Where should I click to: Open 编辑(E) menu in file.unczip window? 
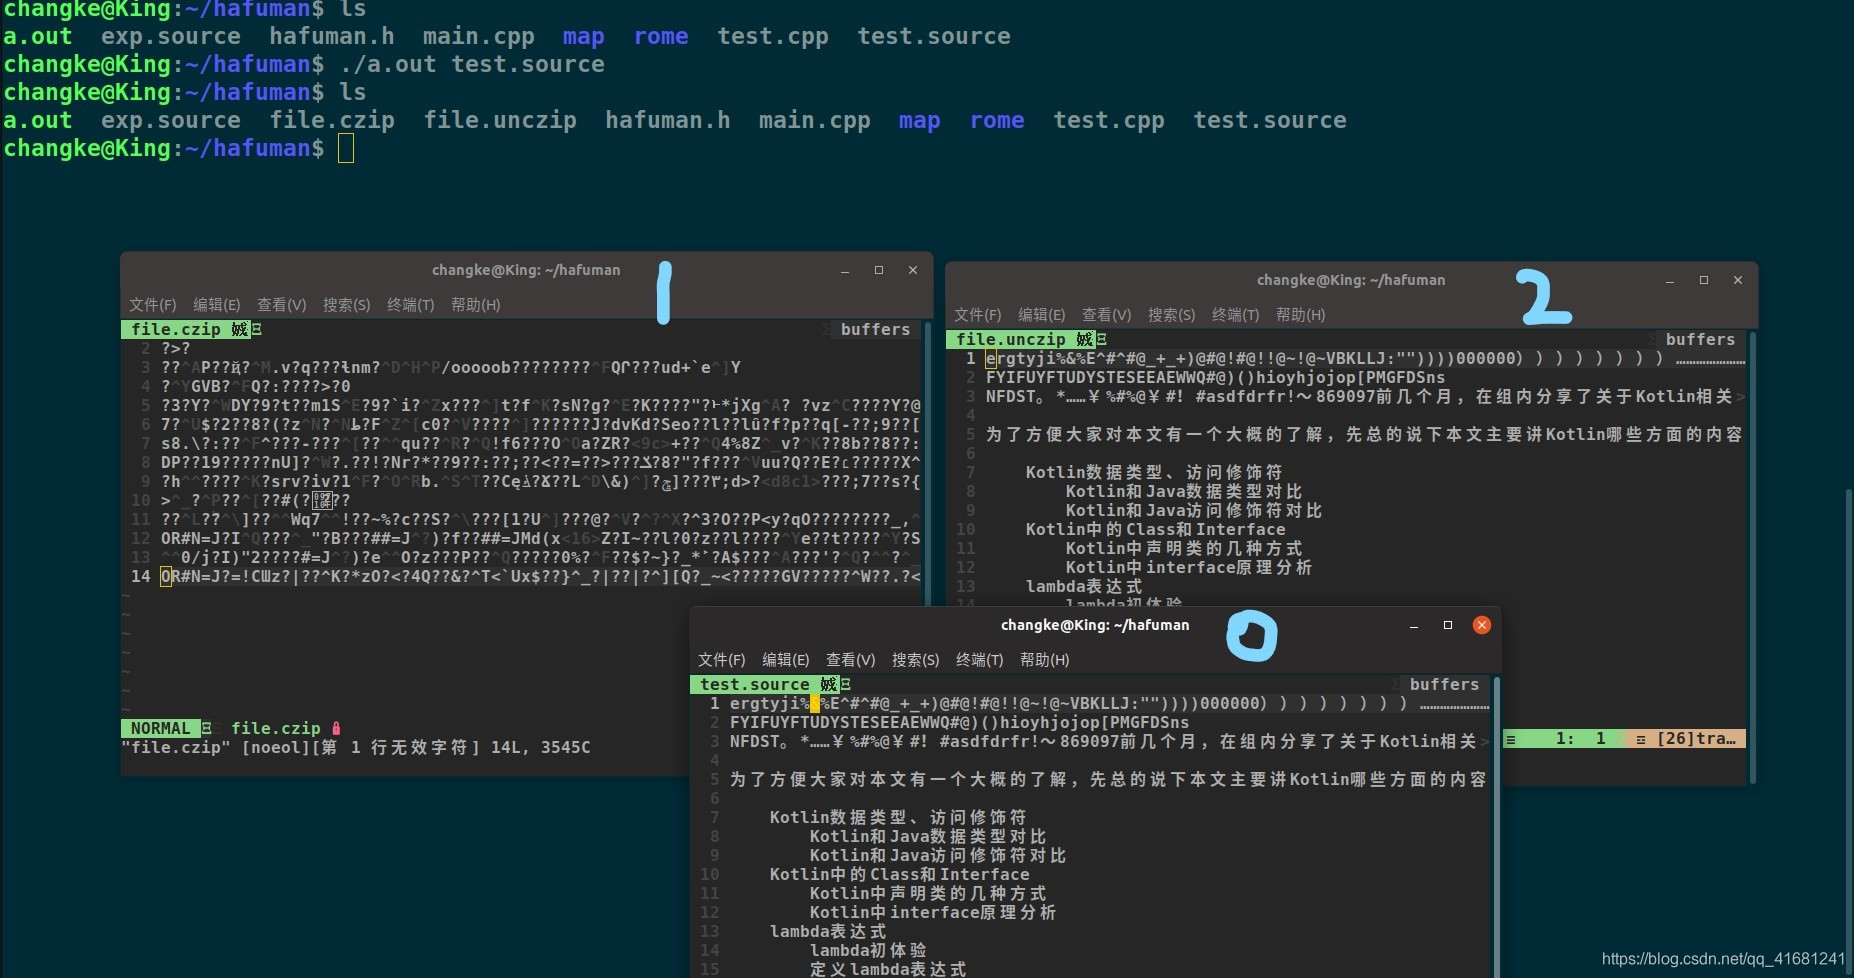[x=1041, y=315]
